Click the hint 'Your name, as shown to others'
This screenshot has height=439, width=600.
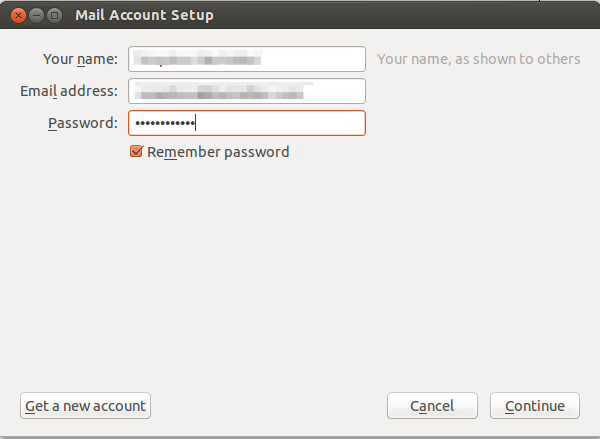coord(479,59)
